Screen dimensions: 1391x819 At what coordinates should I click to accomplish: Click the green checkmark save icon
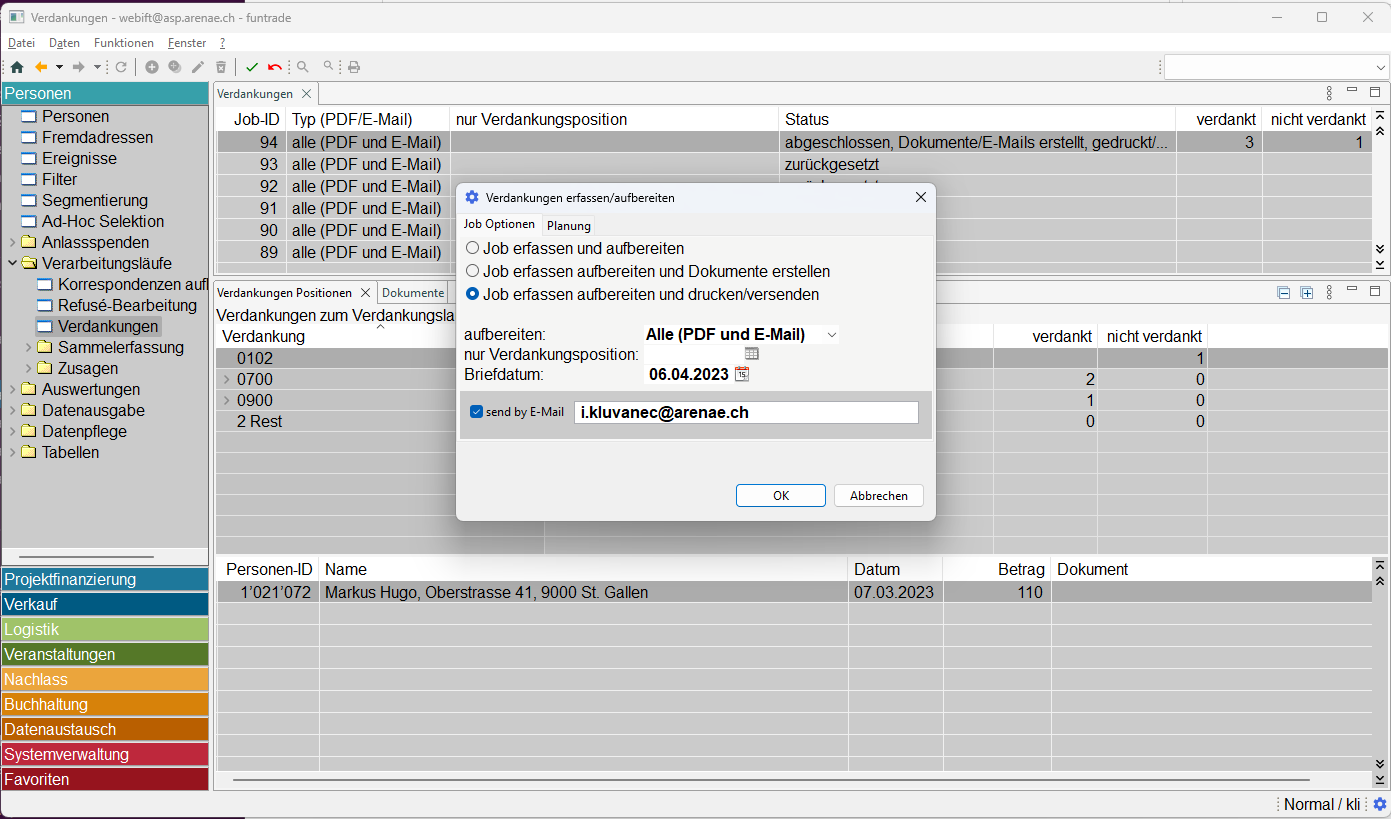point(252,67)
